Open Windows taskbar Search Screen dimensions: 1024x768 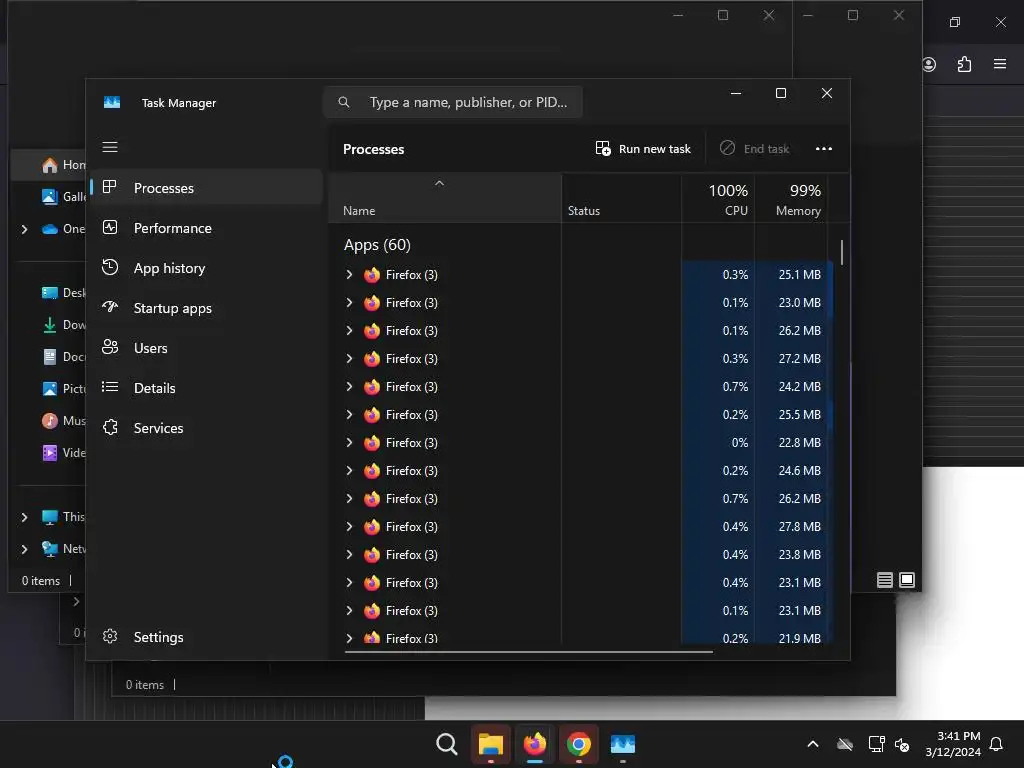tap(447, 744)
